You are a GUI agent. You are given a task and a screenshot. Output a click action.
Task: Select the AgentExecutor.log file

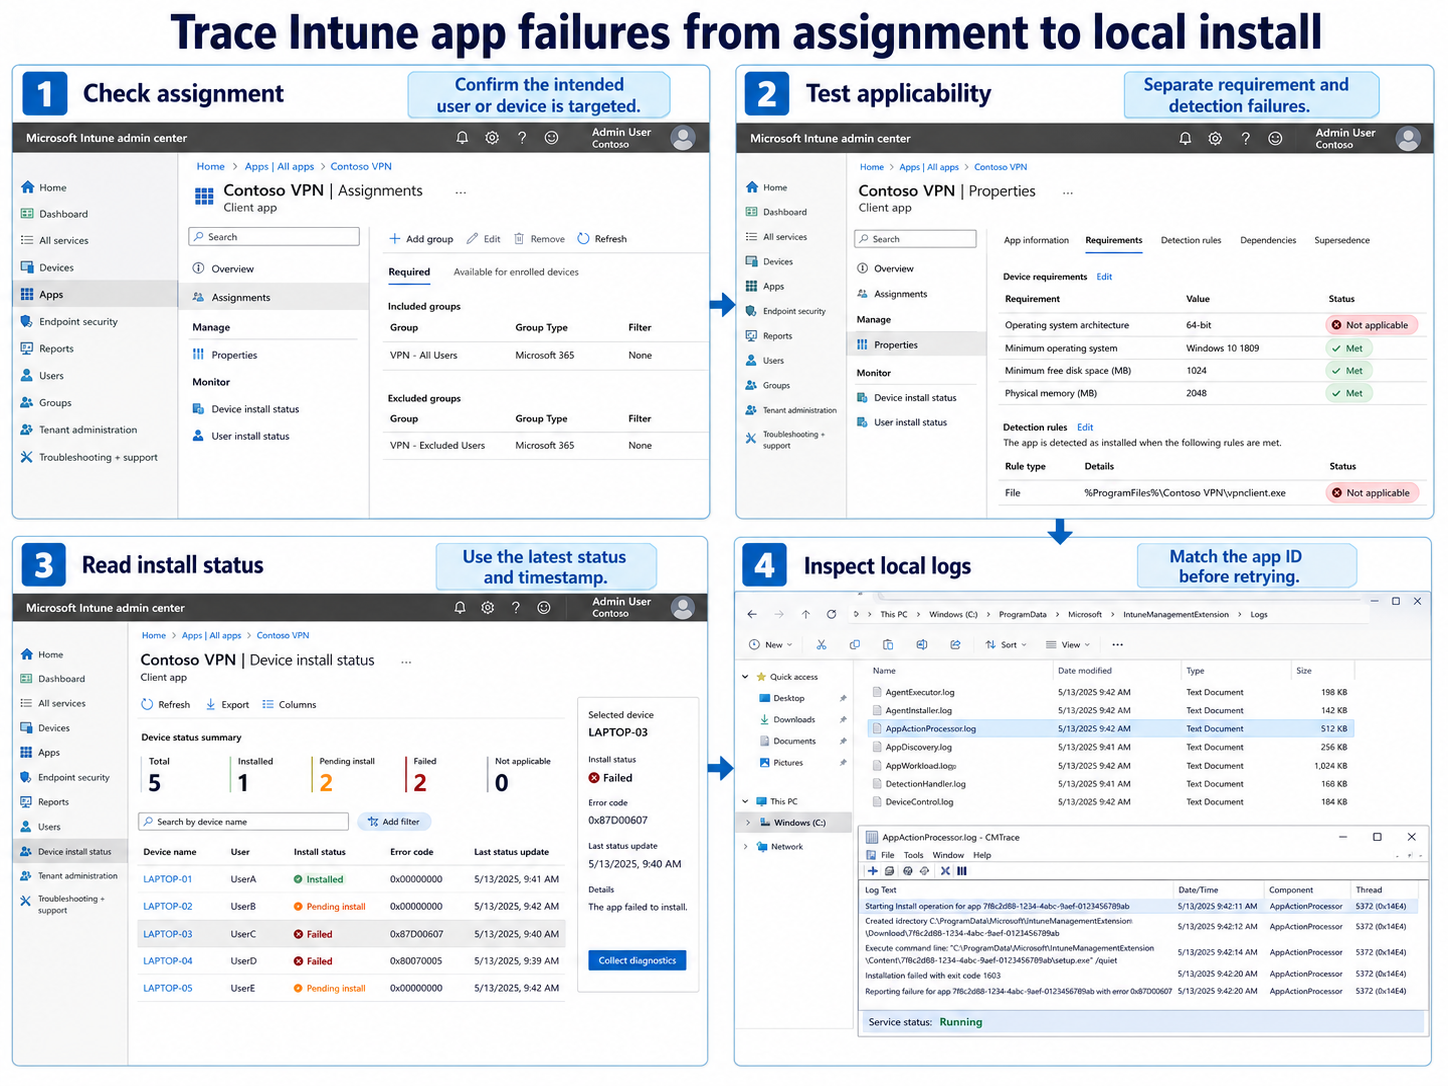click(x=1110, y=692)
